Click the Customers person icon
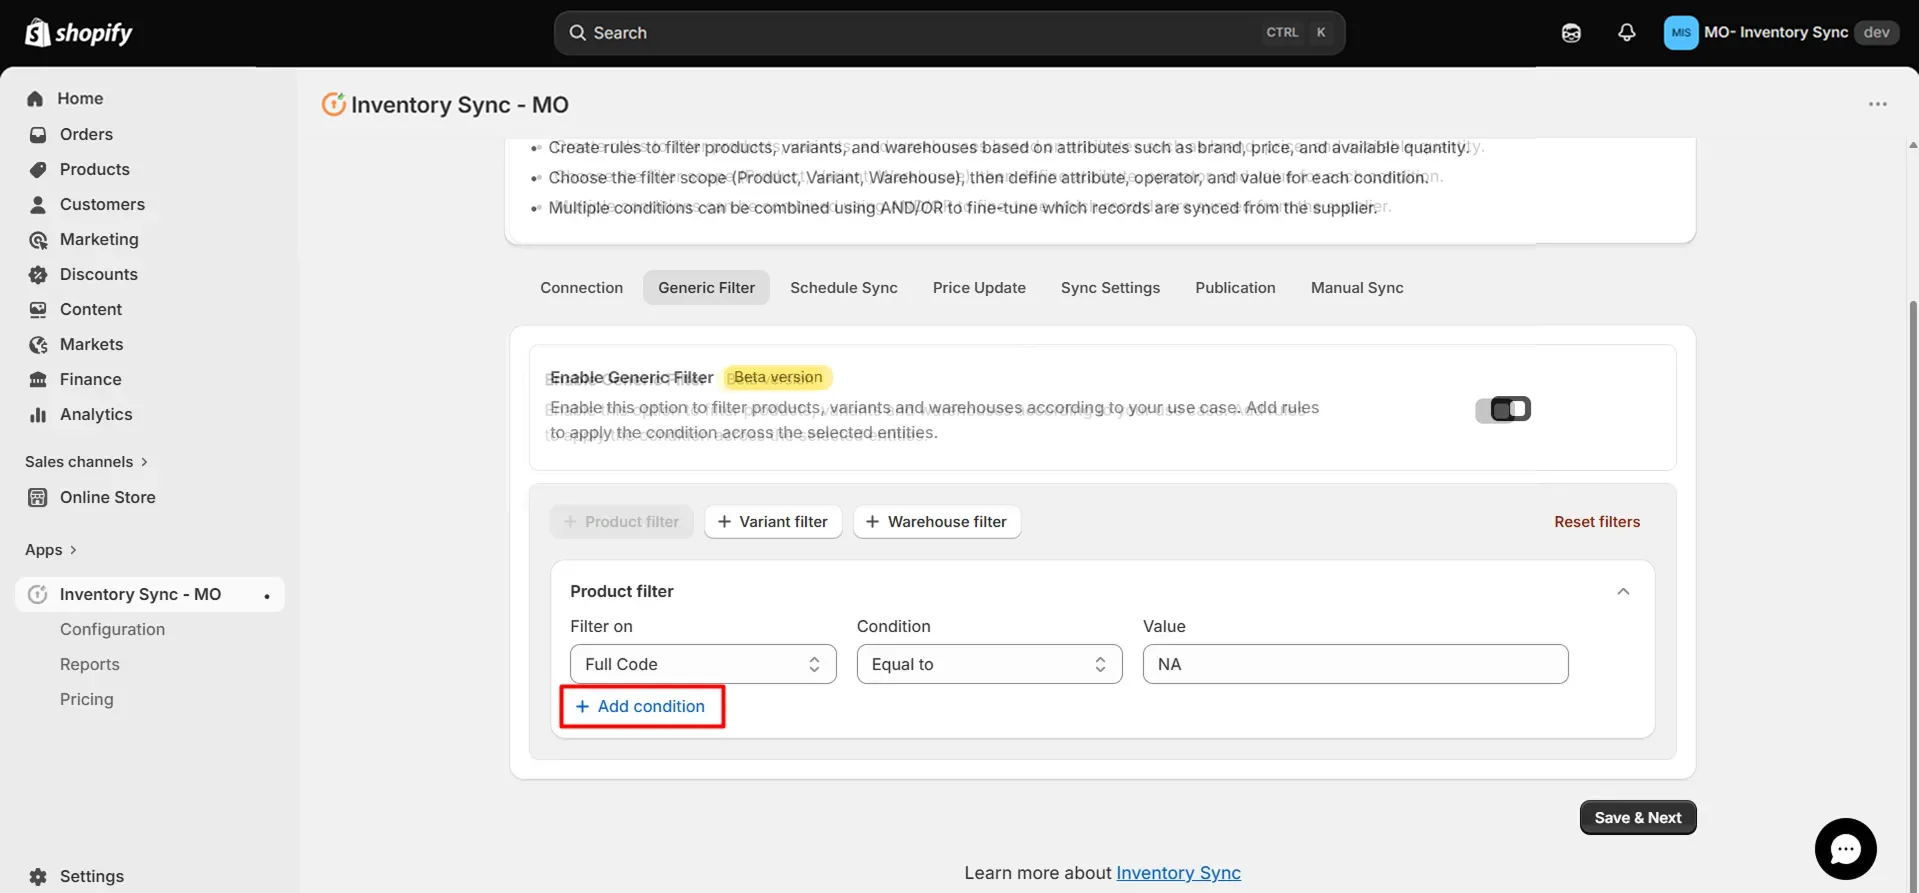Screen dimensions: 1919x893 pyautogui.click(x=38, y=204)
